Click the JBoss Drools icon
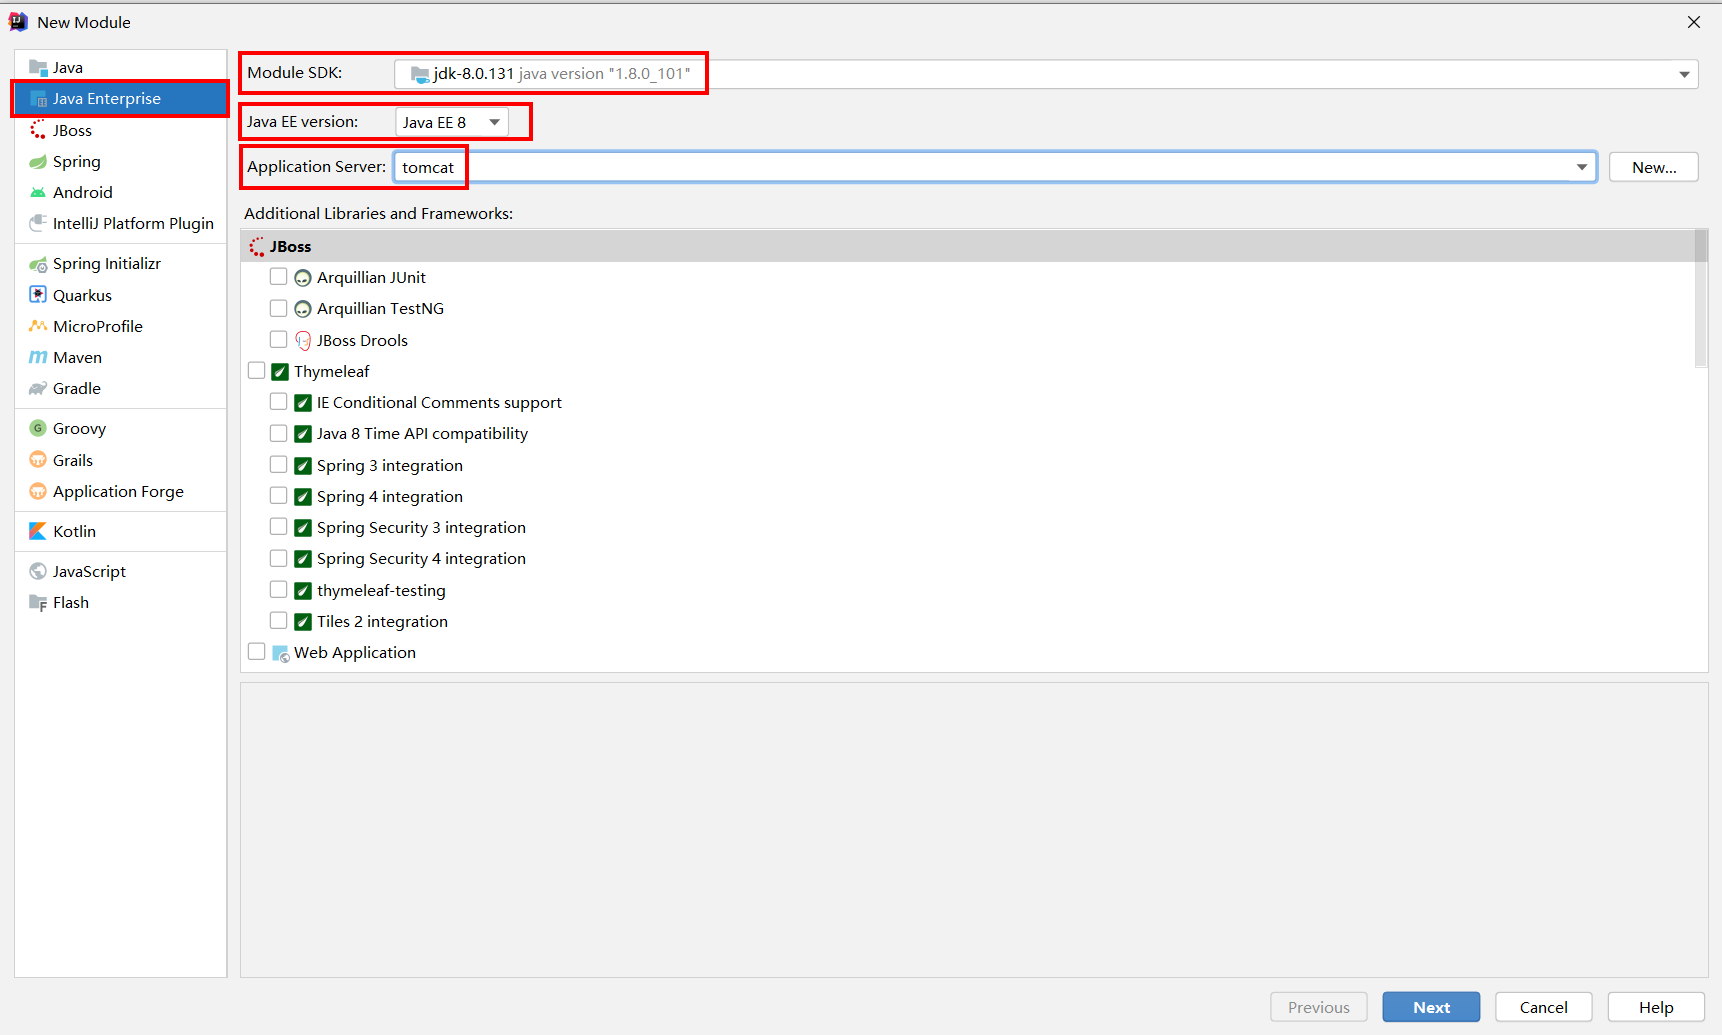 (303, 340)
